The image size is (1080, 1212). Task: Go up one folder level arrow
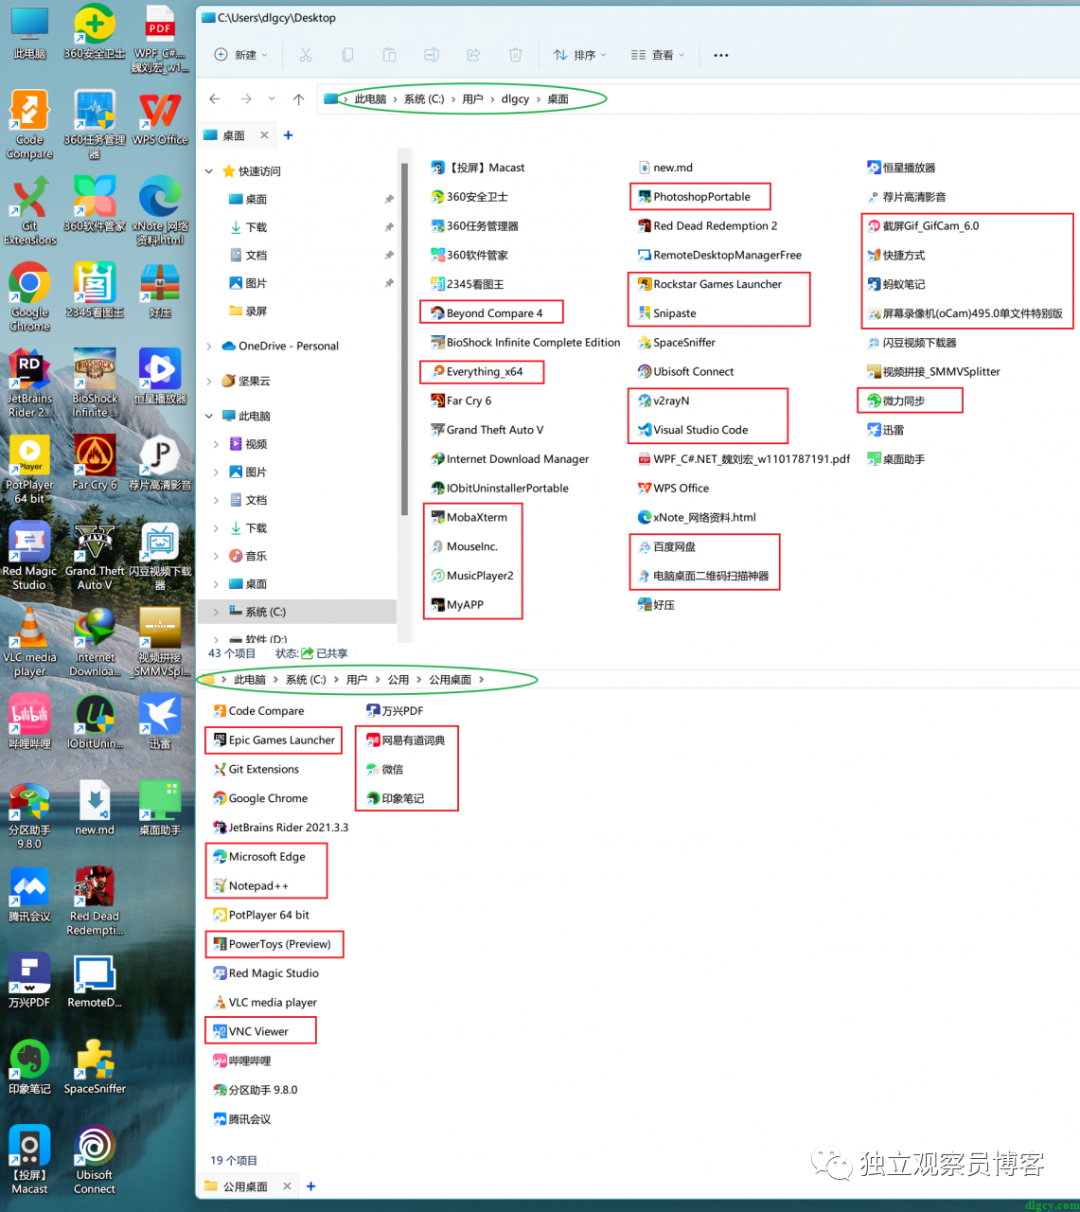tap(298, 99)
